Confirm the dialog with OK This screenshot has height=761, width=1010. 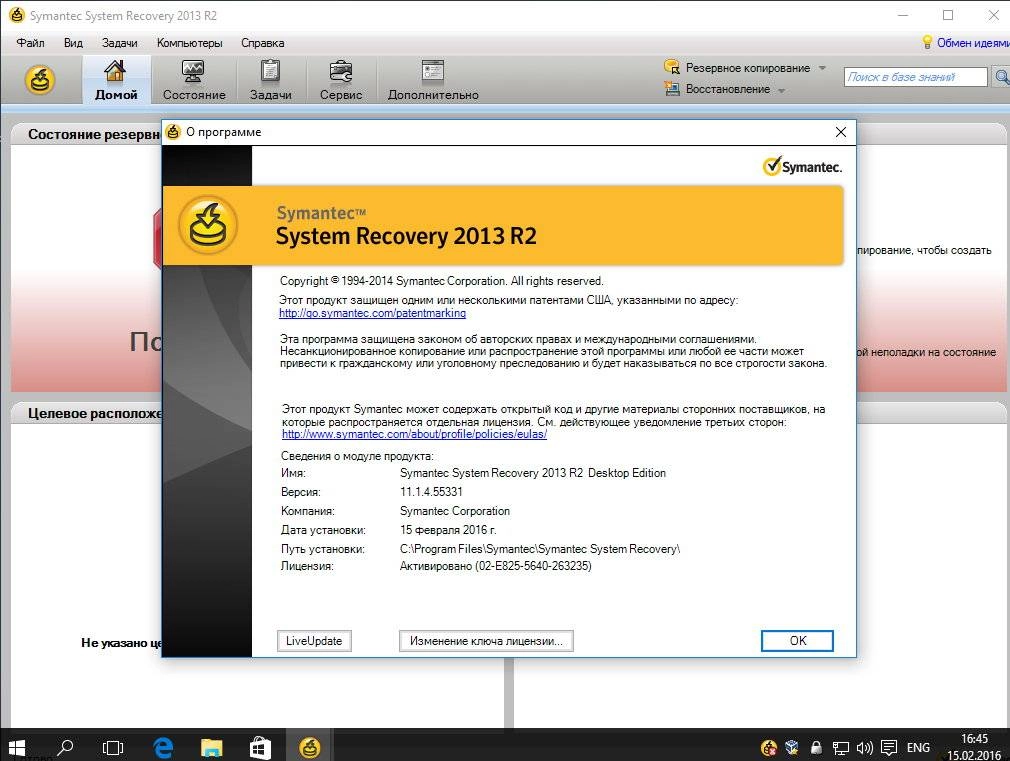click(x=797, y=641)
